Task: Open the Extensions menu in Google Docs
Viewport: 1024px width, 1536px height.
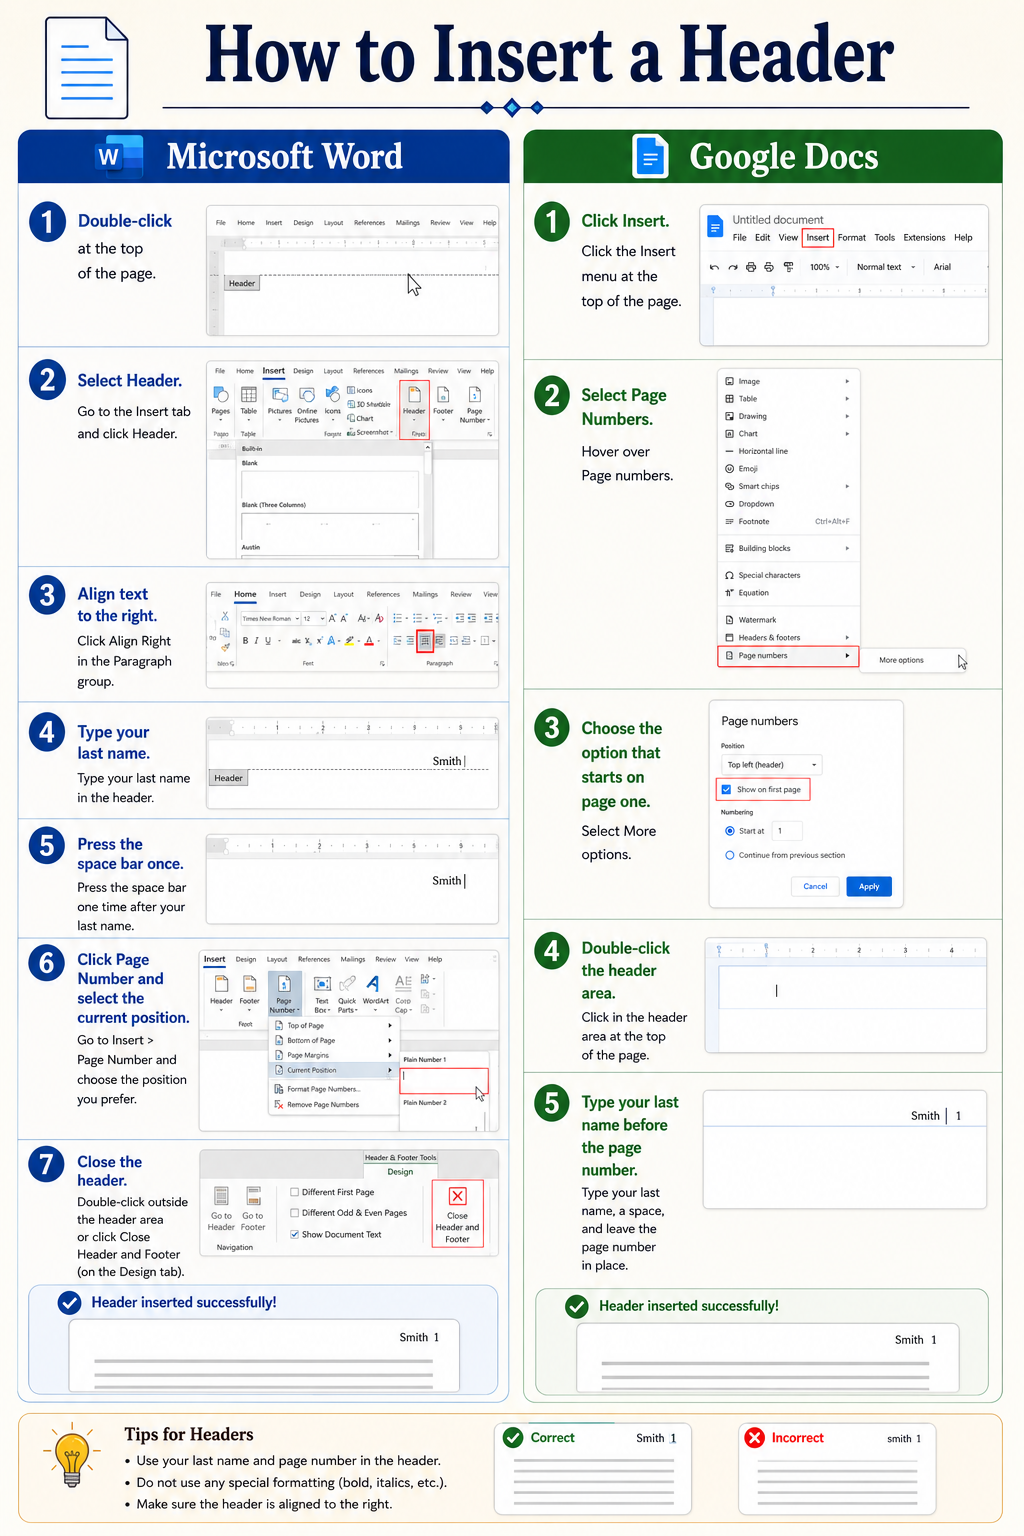Action: [x=924, y=238]
